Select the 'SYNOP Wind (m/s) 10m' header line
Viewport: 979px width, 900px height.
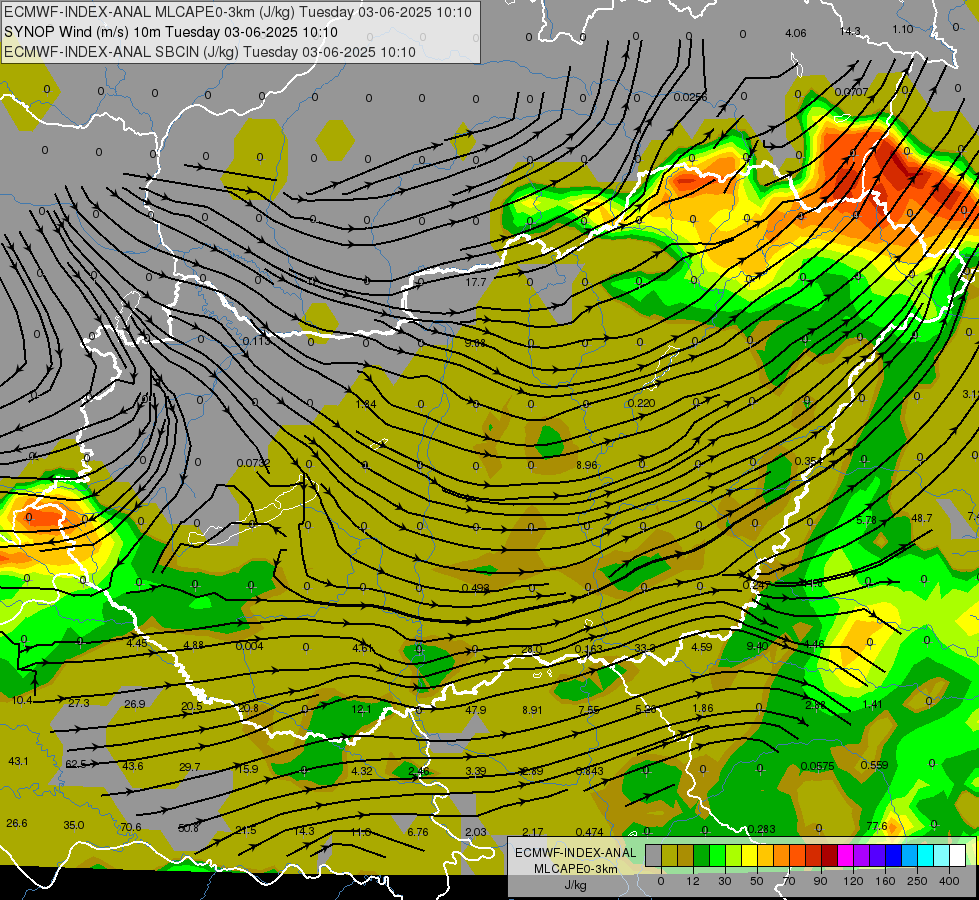tap(170, 32)
